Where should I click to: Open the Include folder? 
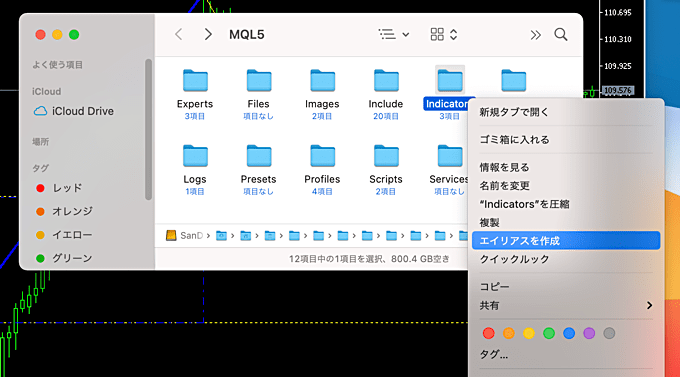[386, 81]
